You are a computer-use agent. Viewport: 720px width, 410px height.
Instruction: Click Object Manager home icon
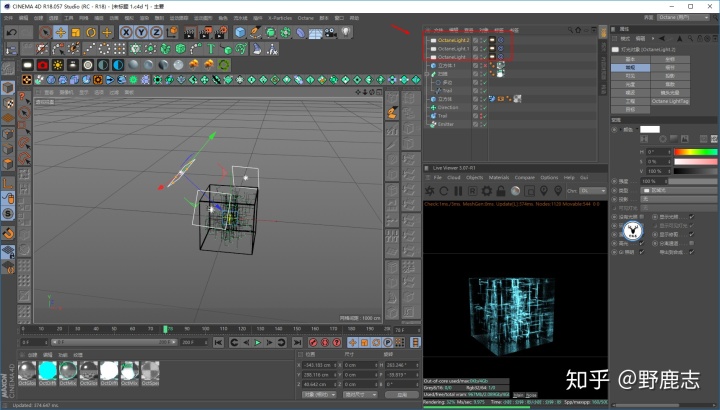[578, 30]
